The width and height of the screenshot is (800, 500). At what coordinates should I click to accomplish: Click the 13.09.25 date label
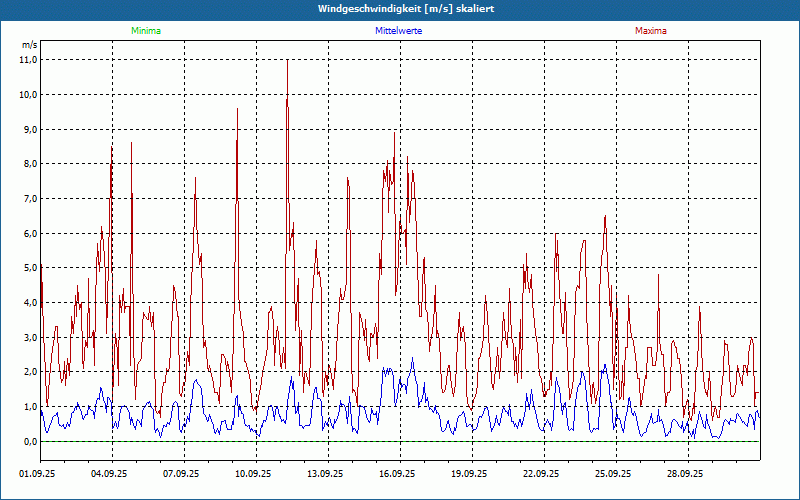[324, 474]
